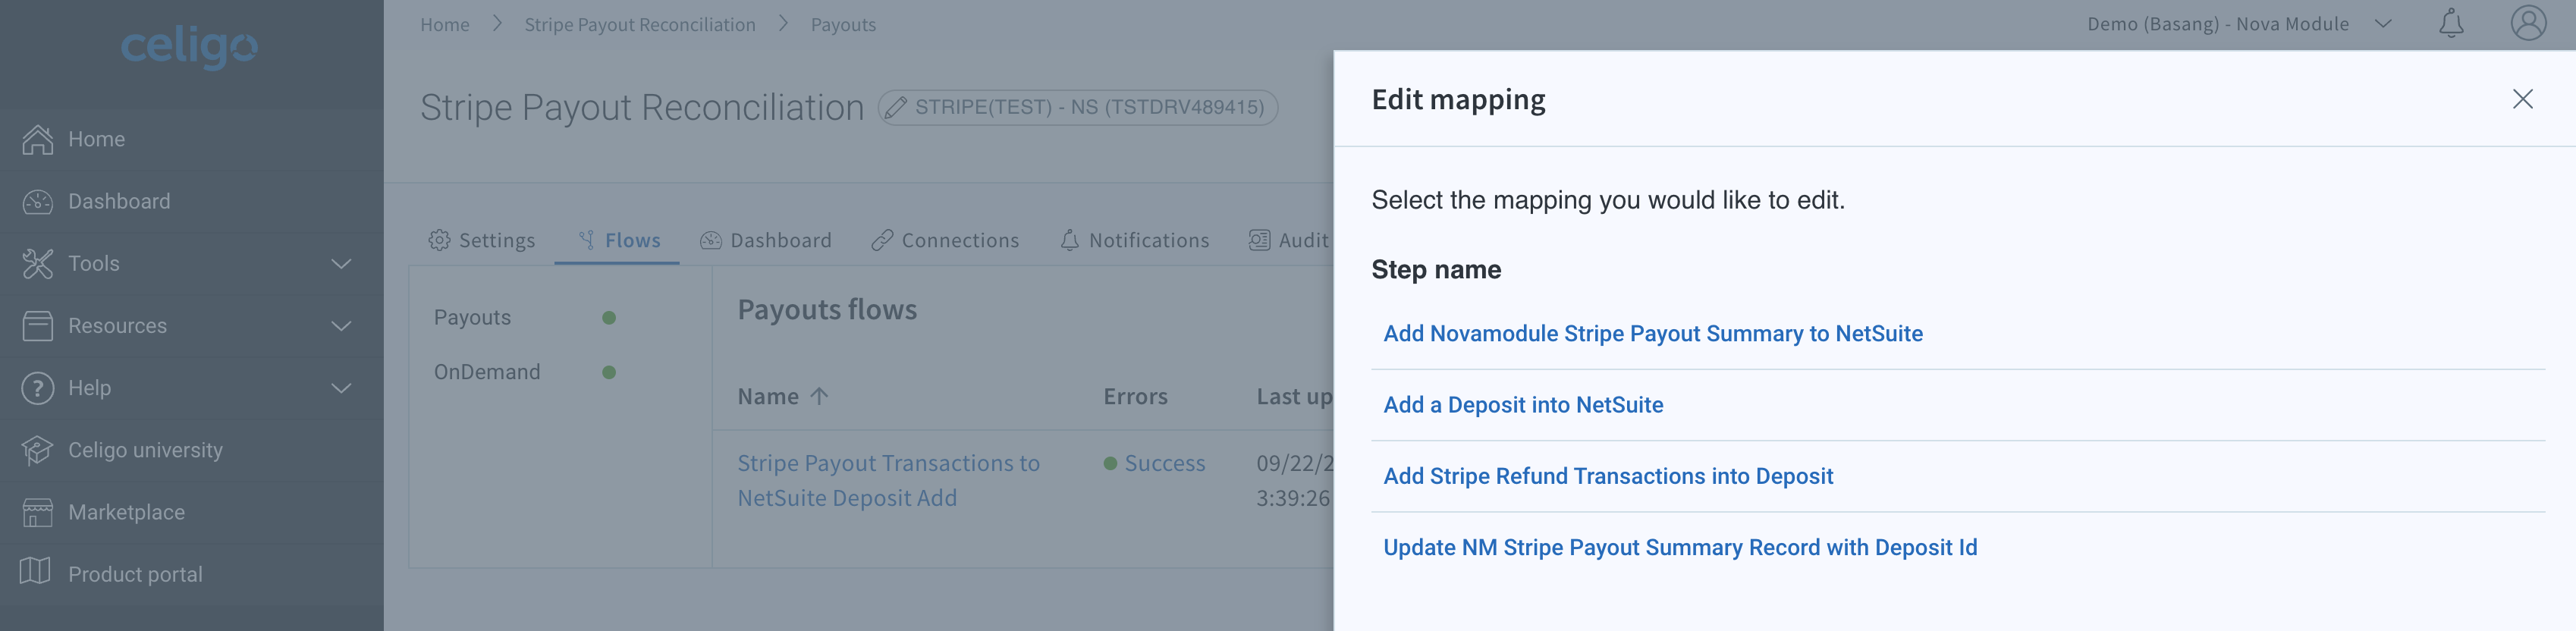Select Demo (Basang) - Nova Module account
The image size is (2576, 631).
click(x=2218, y=24)
